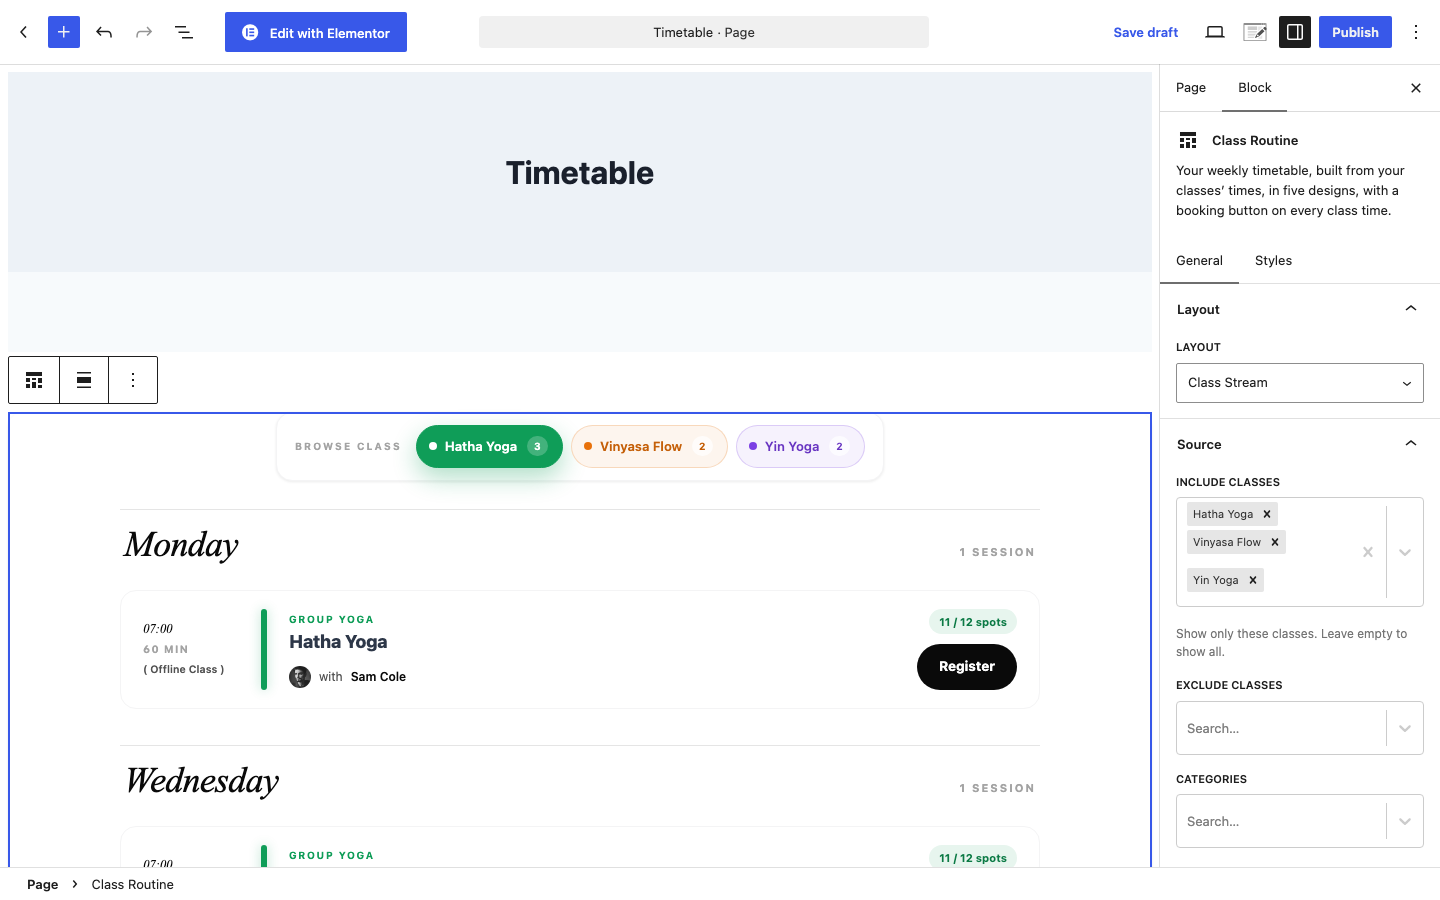The width and height of the screenshot is (1440, 900).
Task: Click the redo arrow icon
Action: [144, 32]
